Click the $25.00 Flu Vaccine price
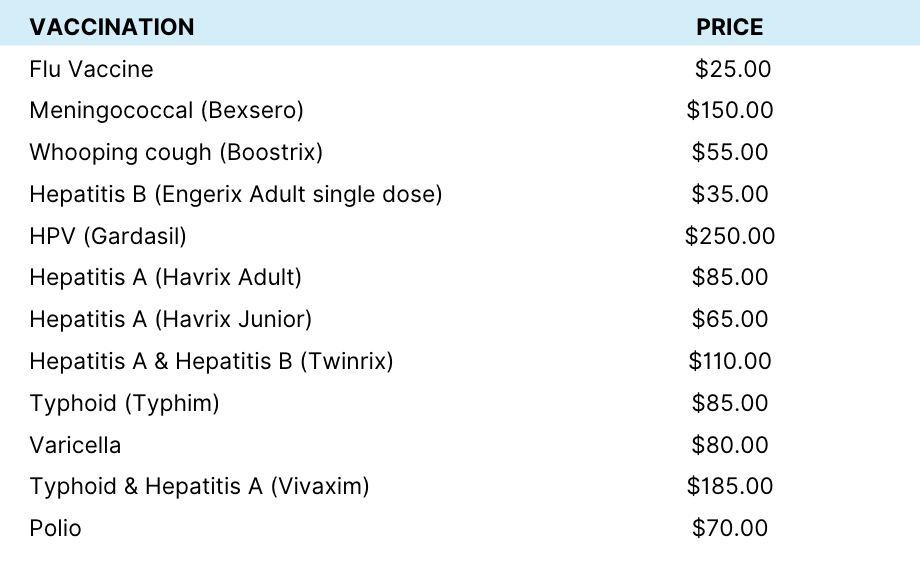 733,69
